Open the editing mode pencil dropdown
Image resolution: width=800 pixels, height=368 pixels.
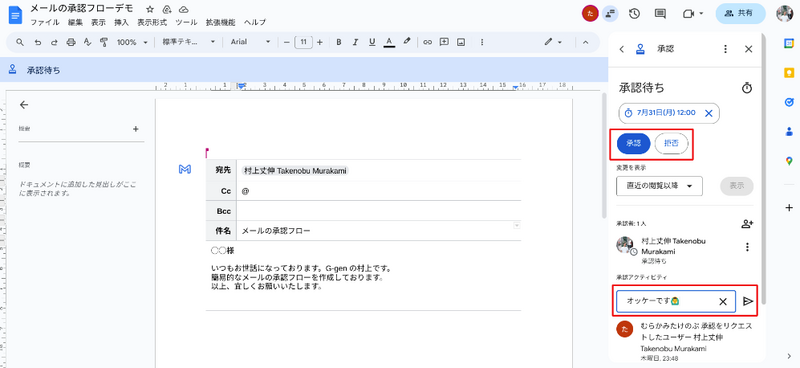[x=553, y=42]
